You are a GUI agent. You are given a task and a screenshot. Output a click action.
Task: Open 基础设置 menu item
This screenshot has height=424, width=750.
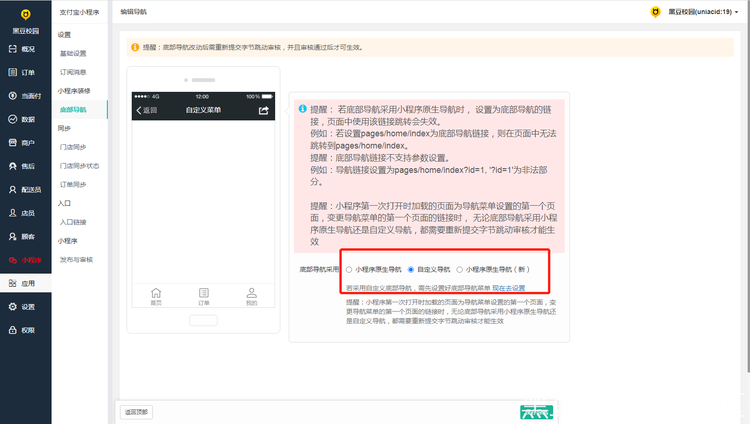pos(73,54)
